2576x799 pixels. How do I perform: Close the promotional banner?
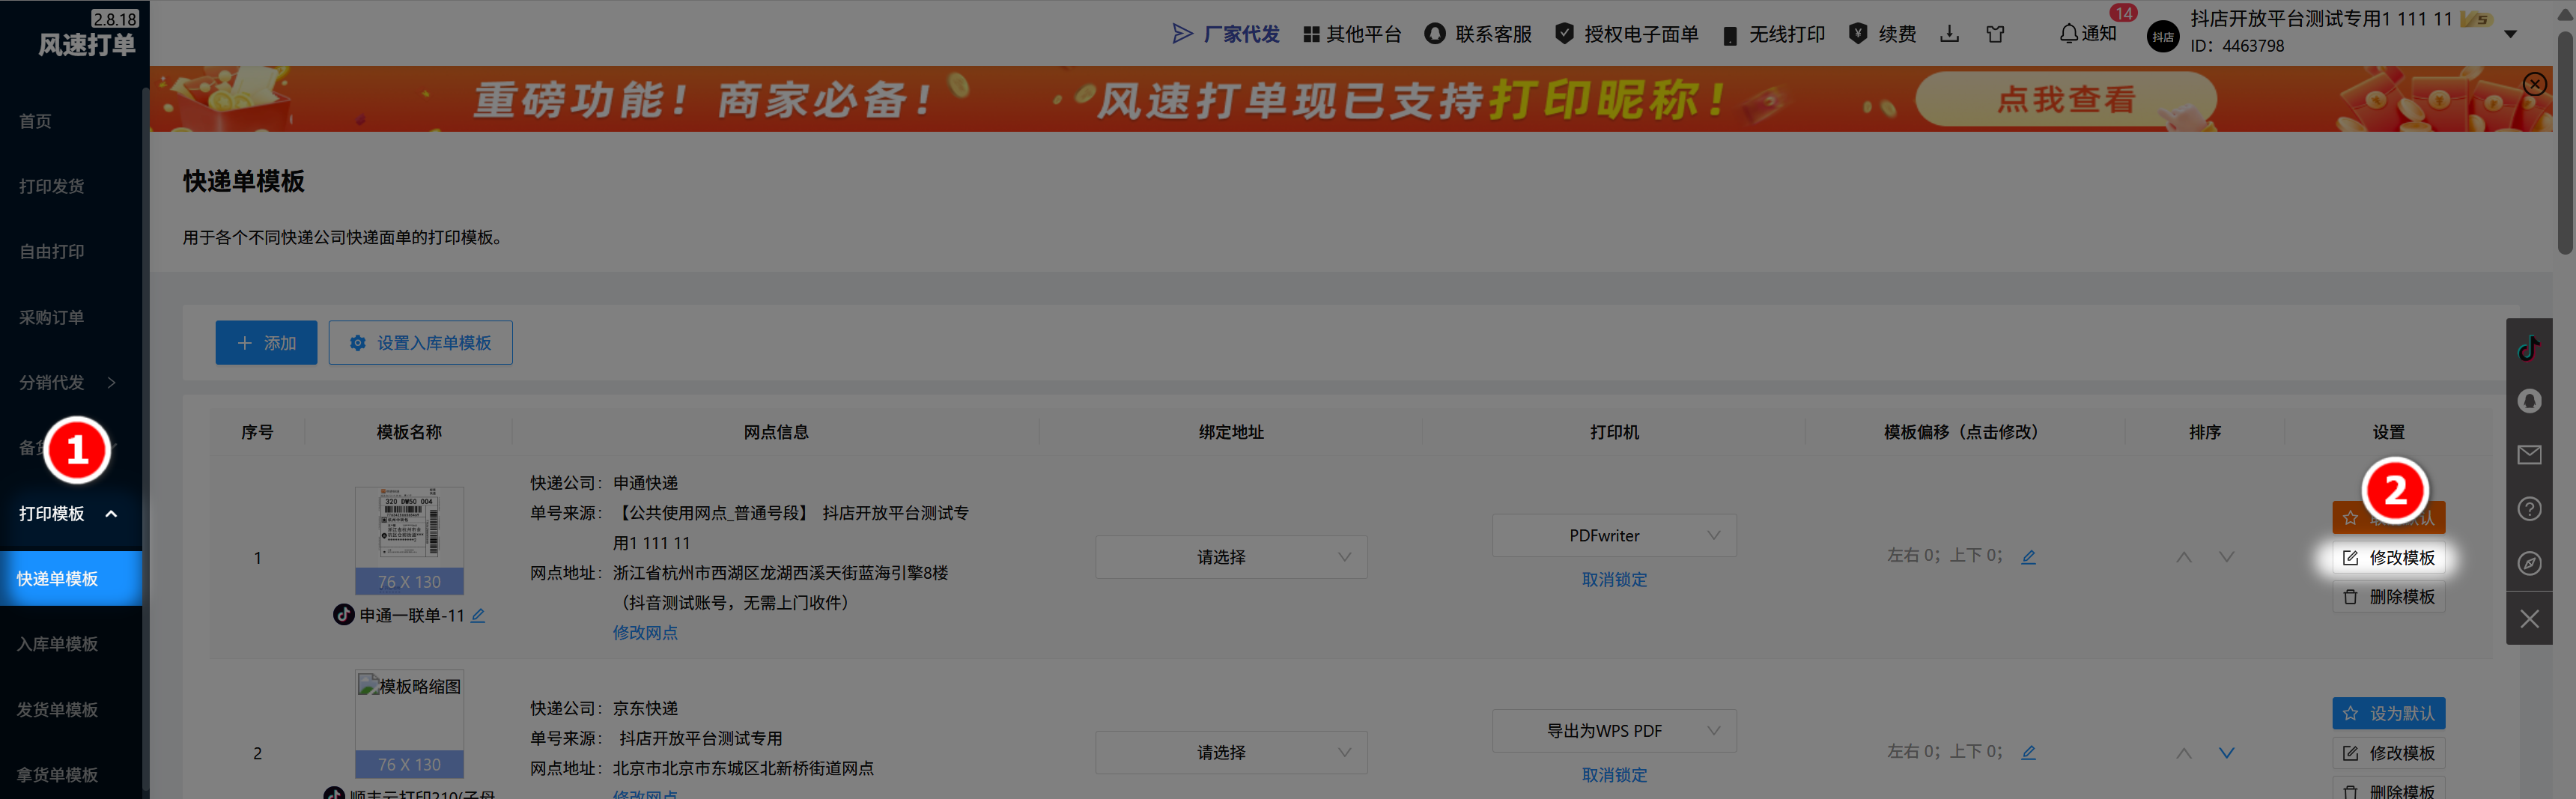(2534, 84)
